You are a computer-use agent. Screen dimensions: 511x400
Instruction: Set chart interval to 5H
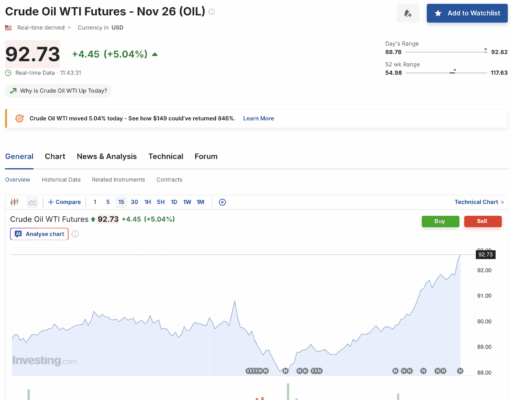161,202
